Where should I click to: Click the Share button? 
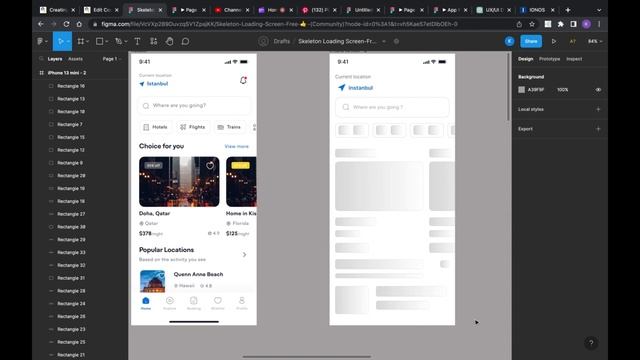[x=531, y=41]
